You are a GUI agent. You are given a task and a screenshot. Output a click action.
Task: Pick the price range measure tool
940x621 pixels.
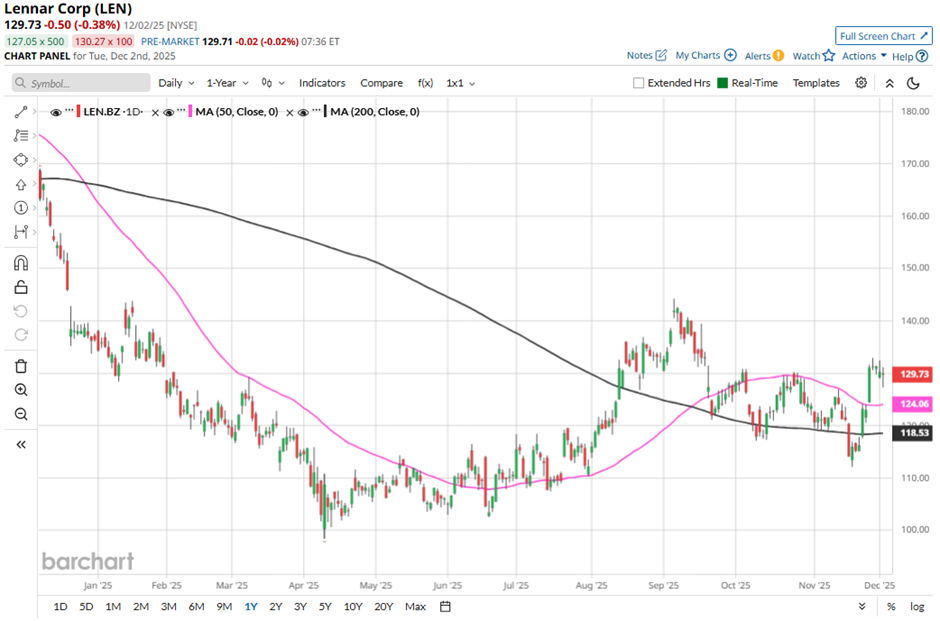tap(21, 231)
